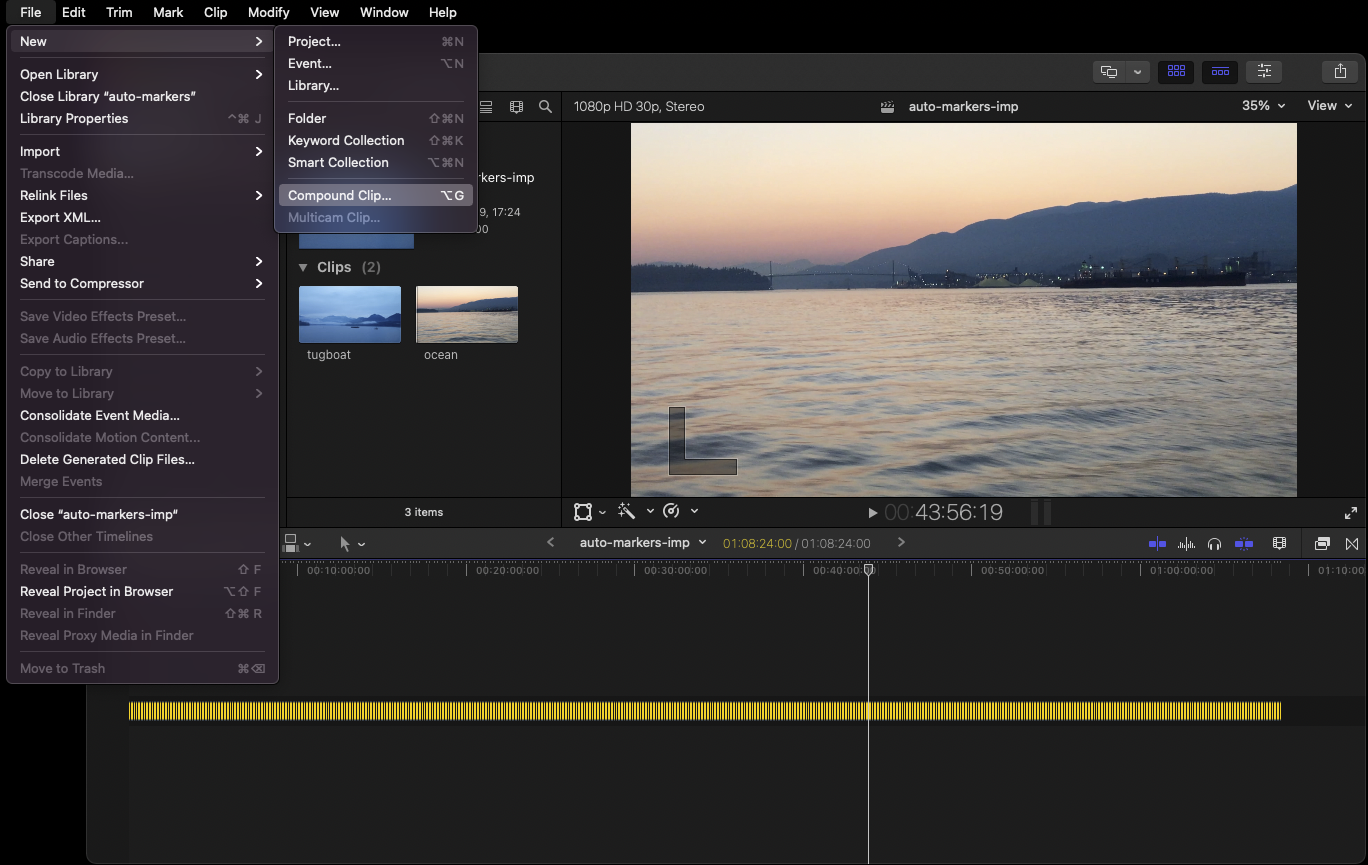The height and width of the screenshot is (865, 1368).
Task: Open the viewer View options dropdown
Action: [x=1329, y=106]
